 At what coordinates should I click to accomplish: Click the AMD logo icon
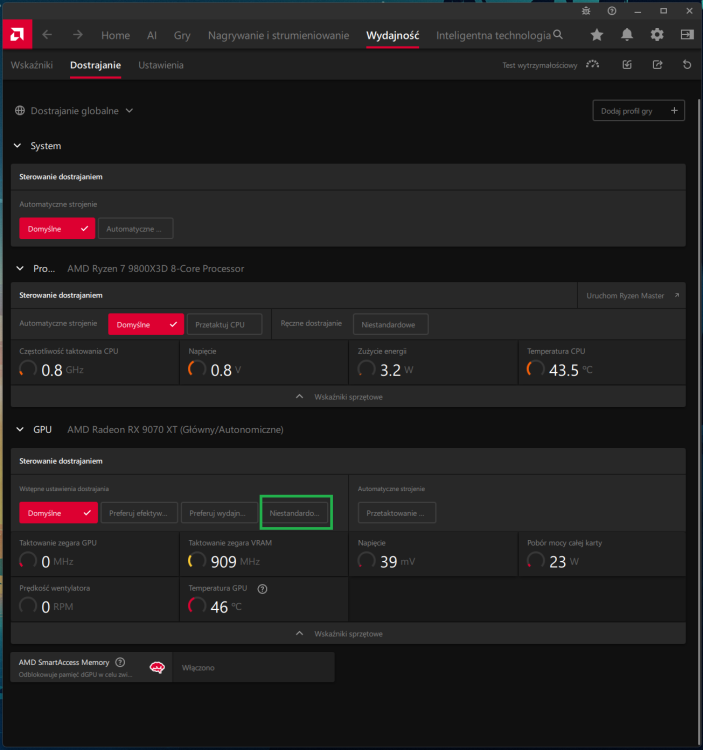[x=17, y=34]
